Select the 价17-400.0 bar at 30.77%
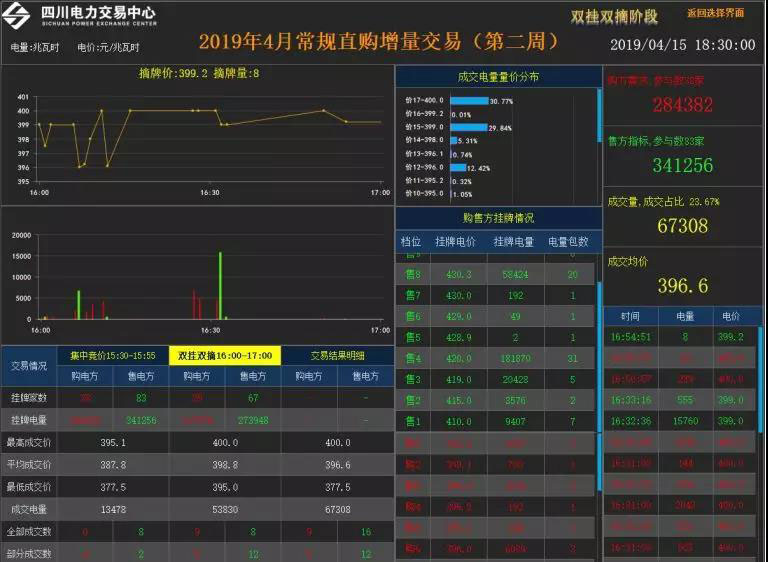Screen dimensions: 768x562 pyautogui.click(x=468, y=101)
